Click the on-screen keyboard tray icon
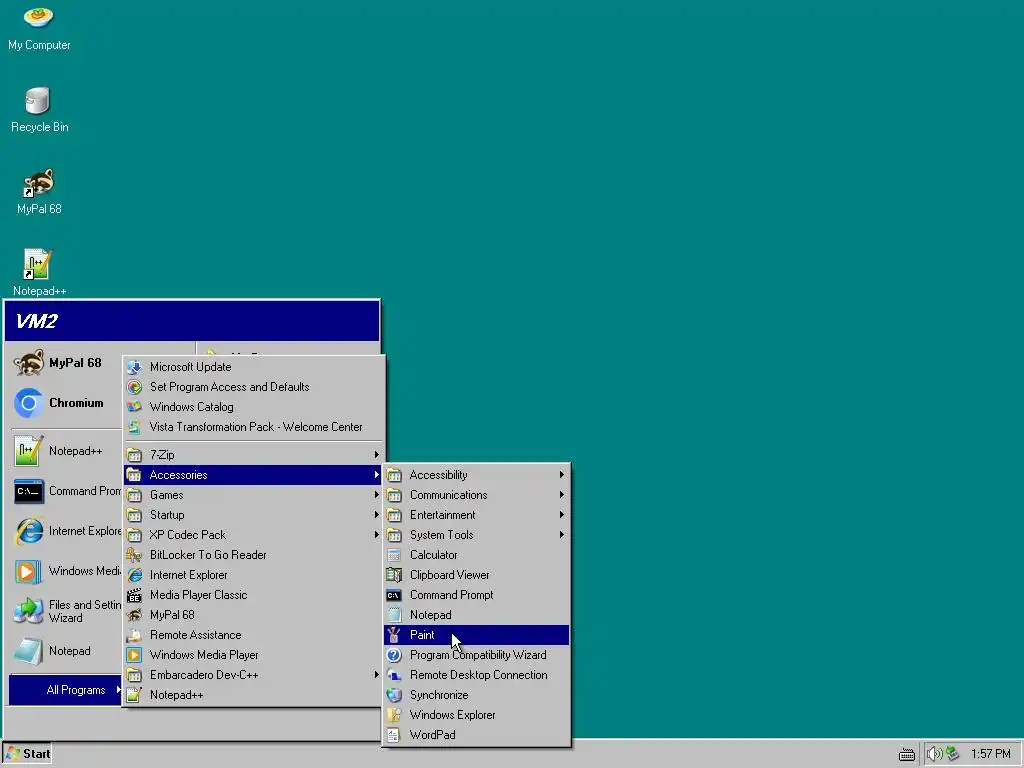The width and height of the screenshot is (1024, 768). (x=906, y=755)
